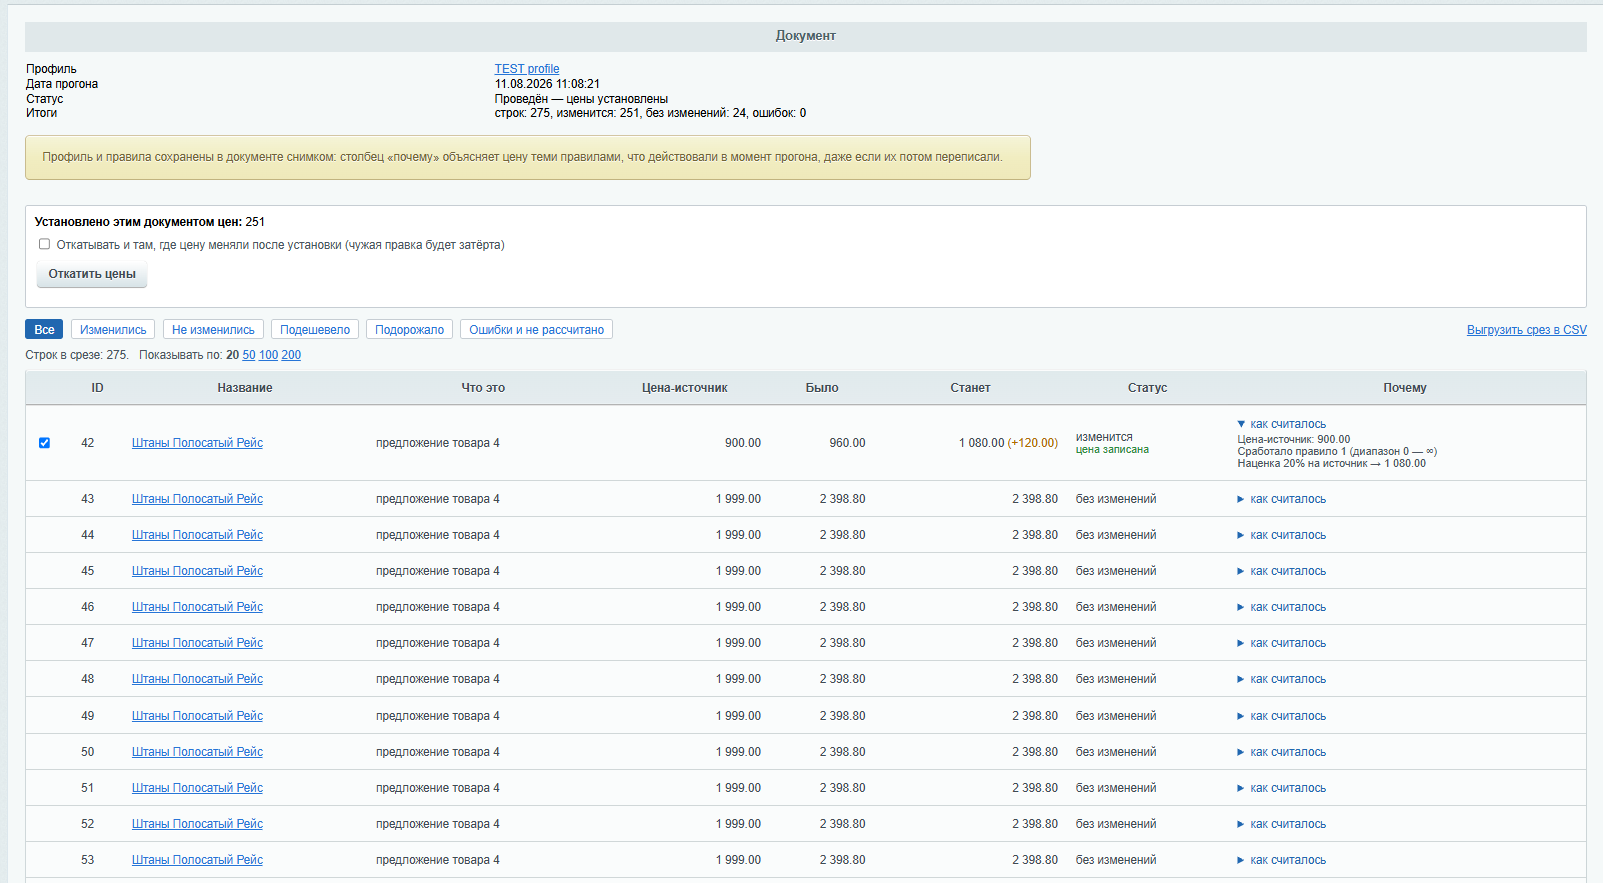Download the slice via Выгрузить срез в CSV
The width and height of the screenshot is (1603, 883).
click(x=1526, y=330)
